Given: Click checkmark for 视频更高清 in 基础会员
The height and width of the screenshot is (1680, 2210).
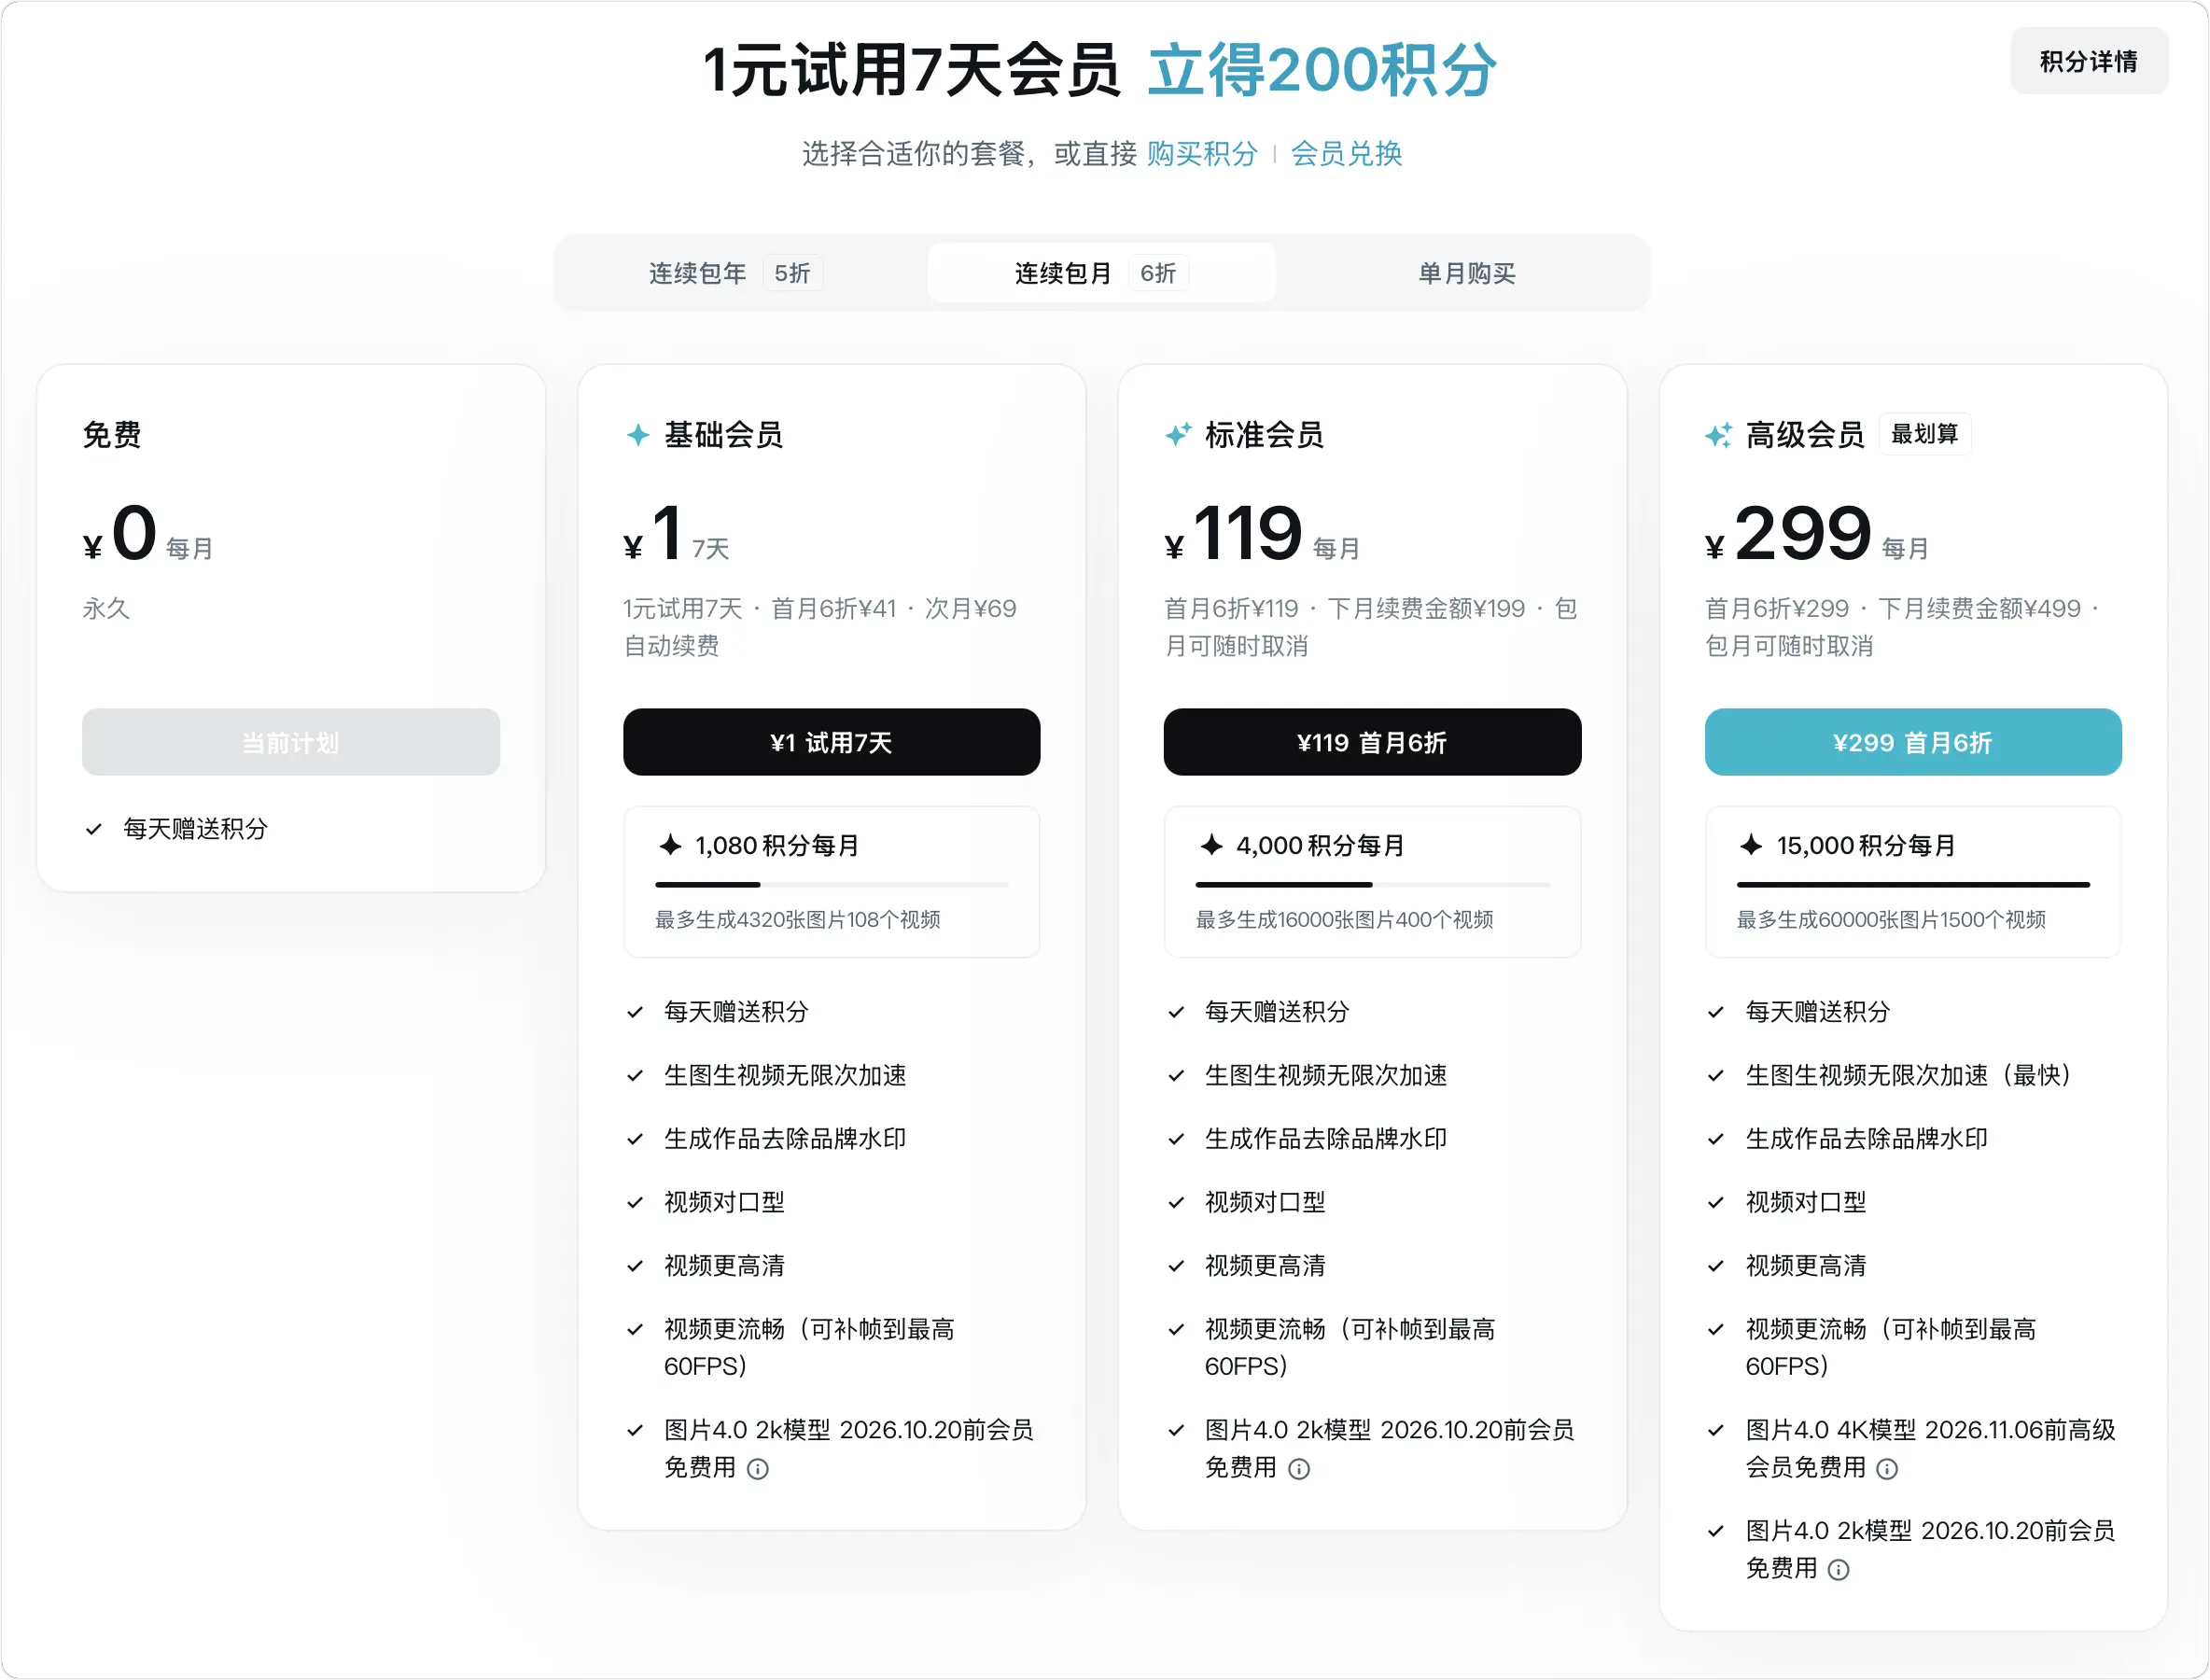Looking at the screenshot, I should [634, 1266].
